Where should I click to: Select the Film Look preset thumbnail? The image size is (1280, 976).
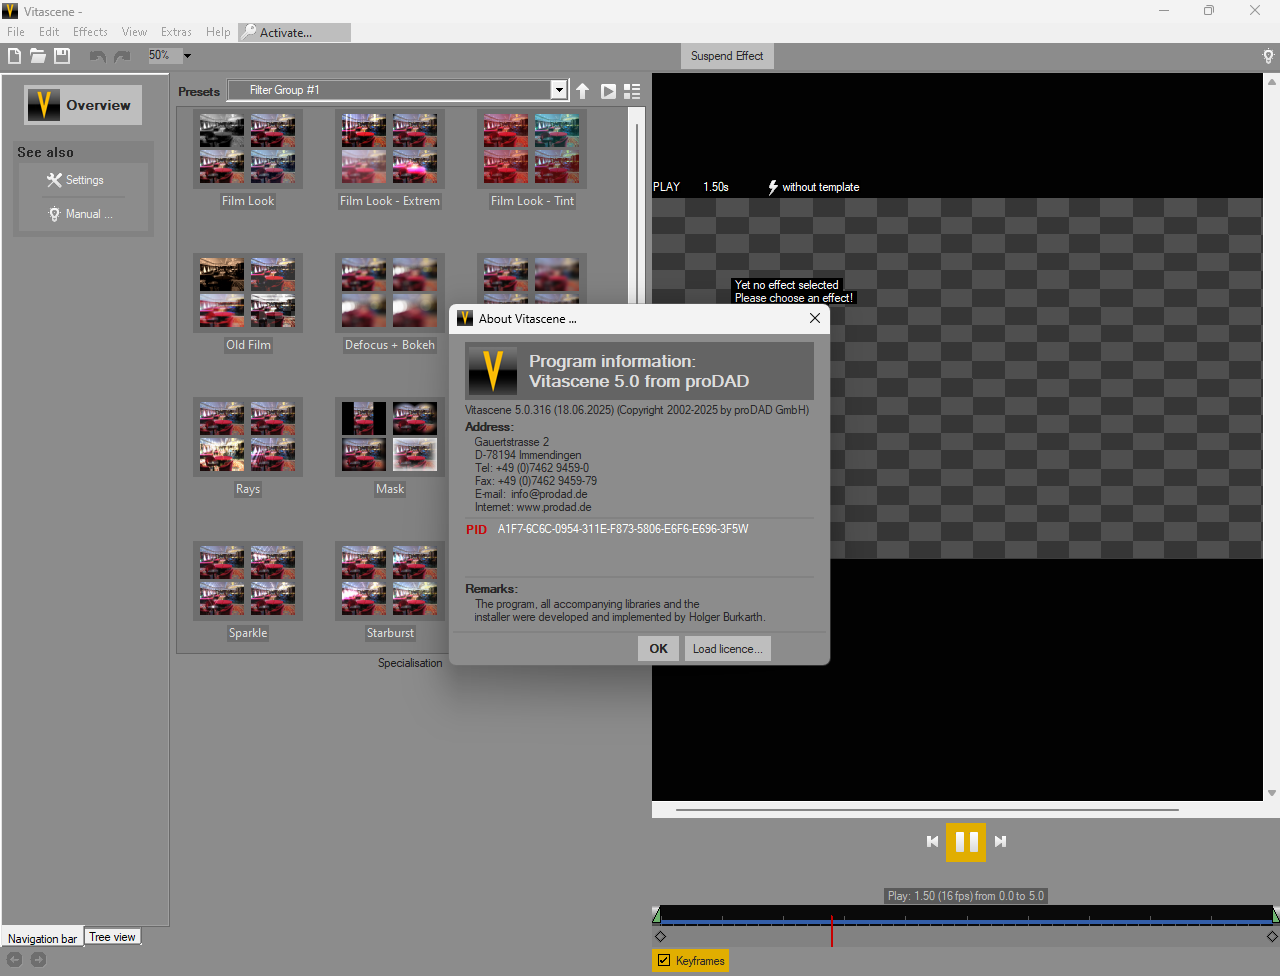pyautogui.click(x=248, y=149)
